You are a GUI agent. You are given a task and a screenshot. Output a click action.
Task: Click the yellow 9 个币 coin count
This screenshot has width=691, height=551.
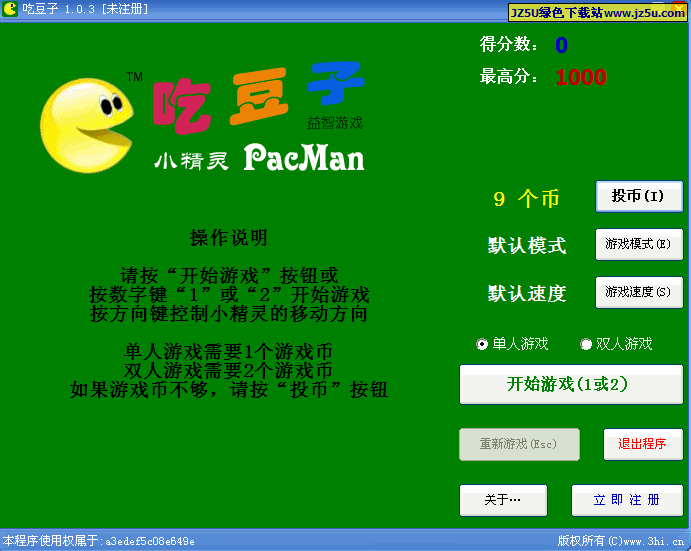[526, 199]
